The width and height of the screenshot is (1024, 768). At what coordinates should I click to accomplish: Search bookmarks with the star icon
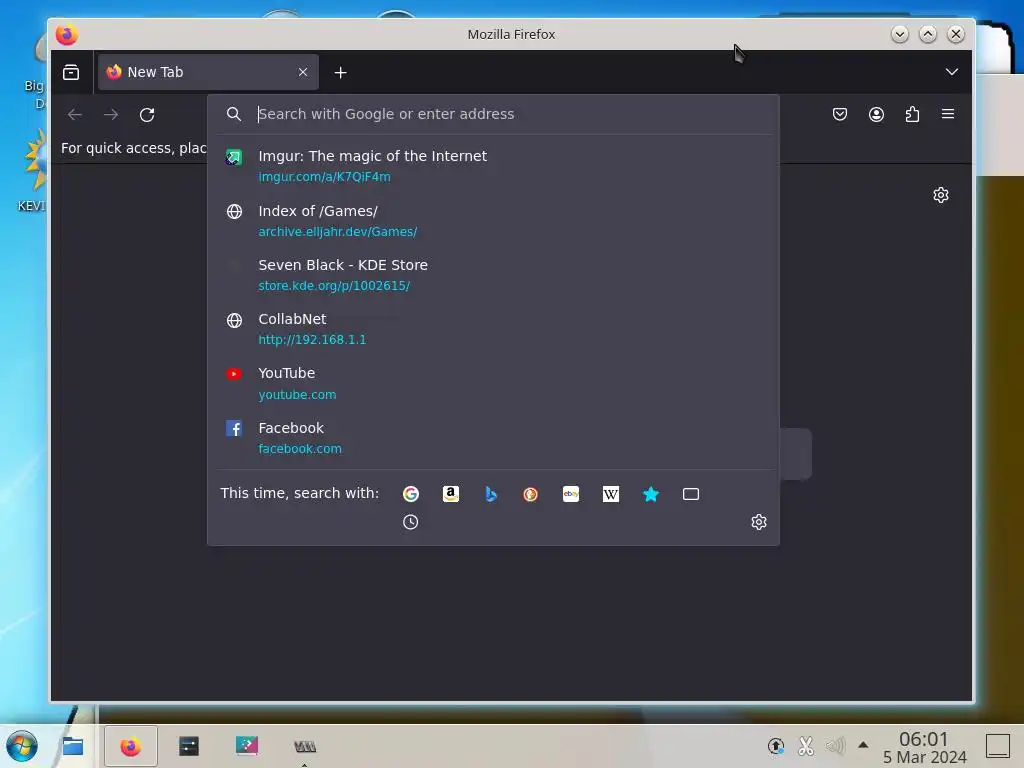point(651,494)
